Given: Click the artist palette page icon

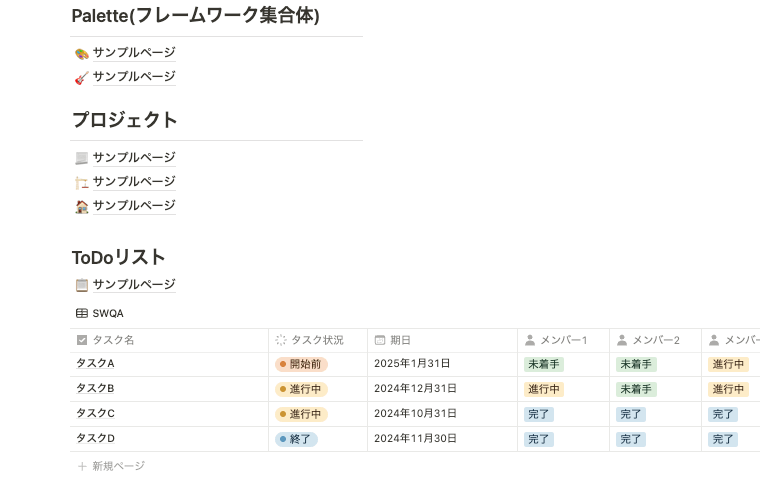Looking at the screenshot, I should coord(82,53).
